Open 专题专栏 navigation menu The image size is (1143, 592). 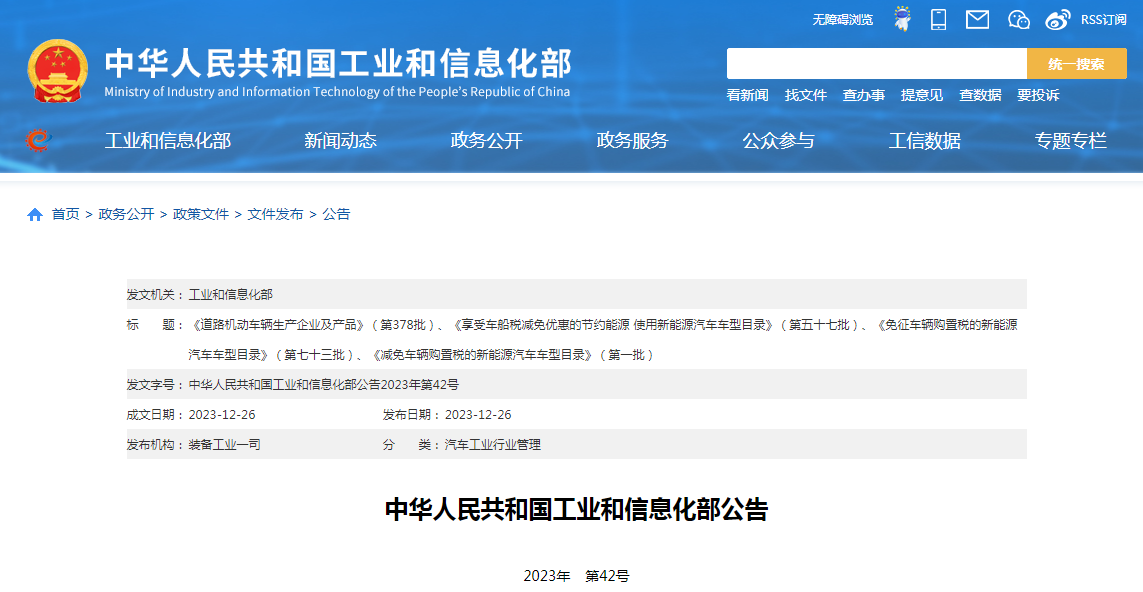click(x=1071, y=141)
